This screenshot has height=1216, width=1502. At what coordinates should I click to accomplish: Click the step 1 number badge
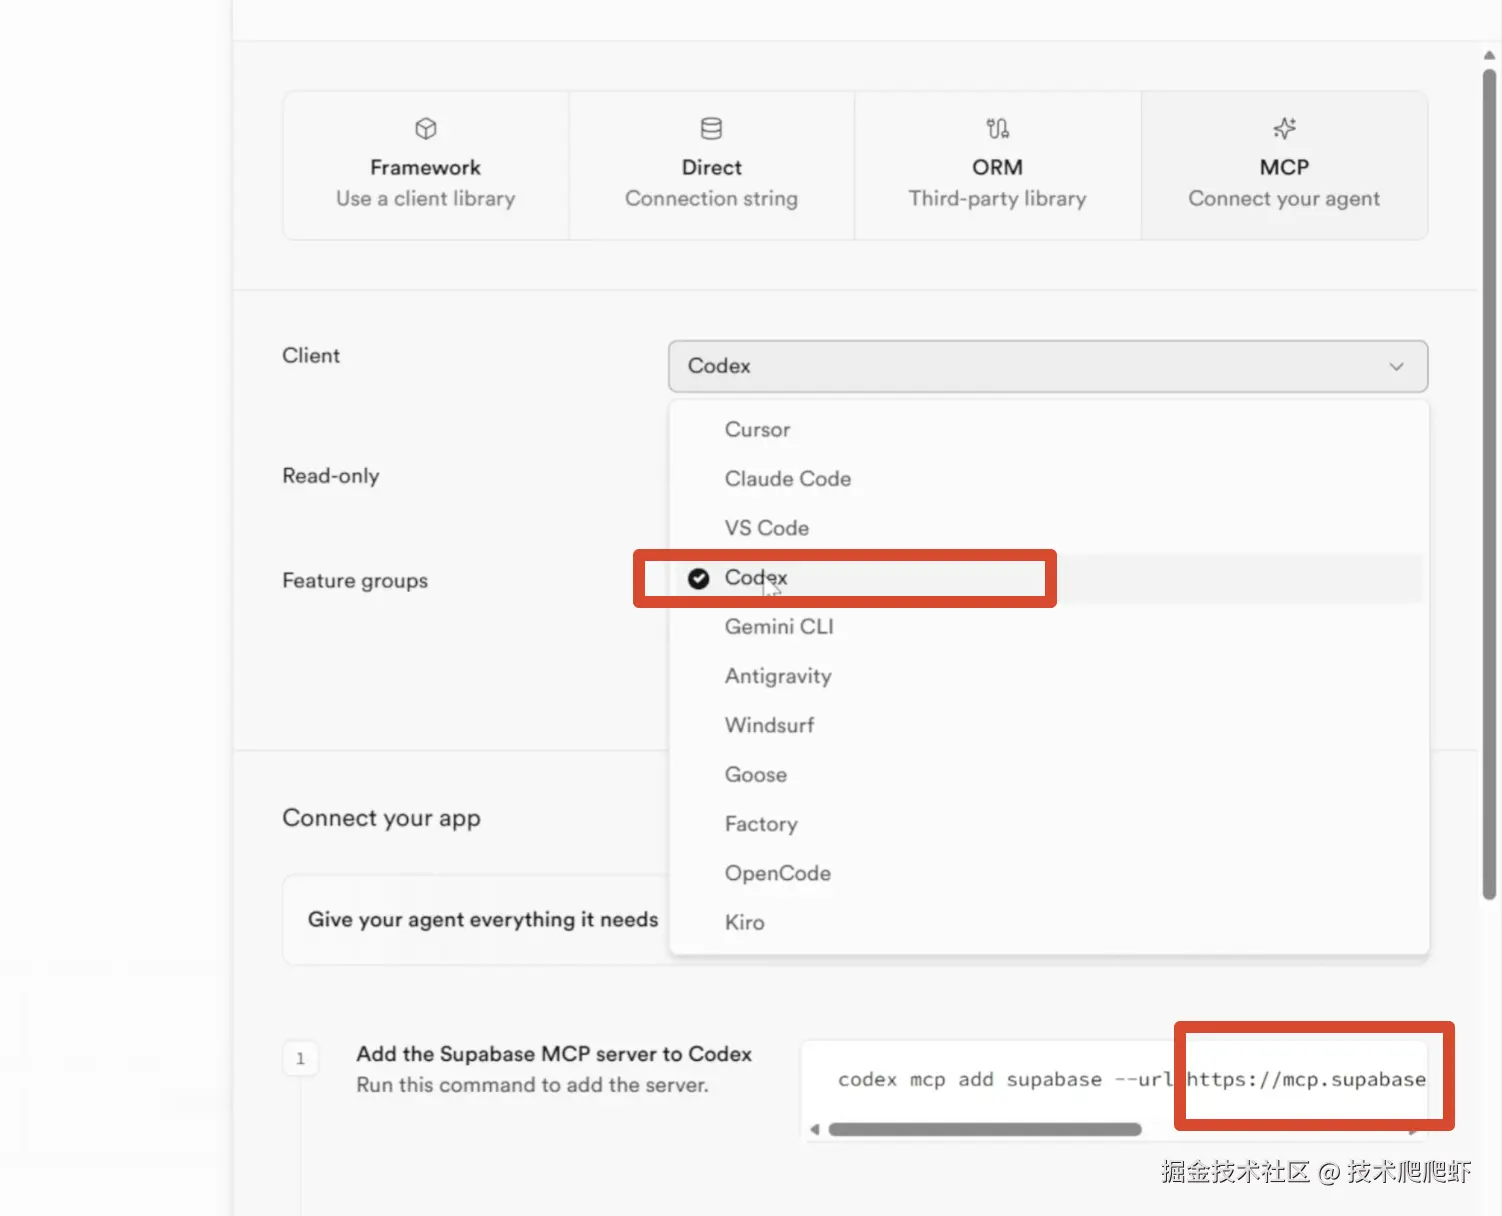pos(300,1059)
